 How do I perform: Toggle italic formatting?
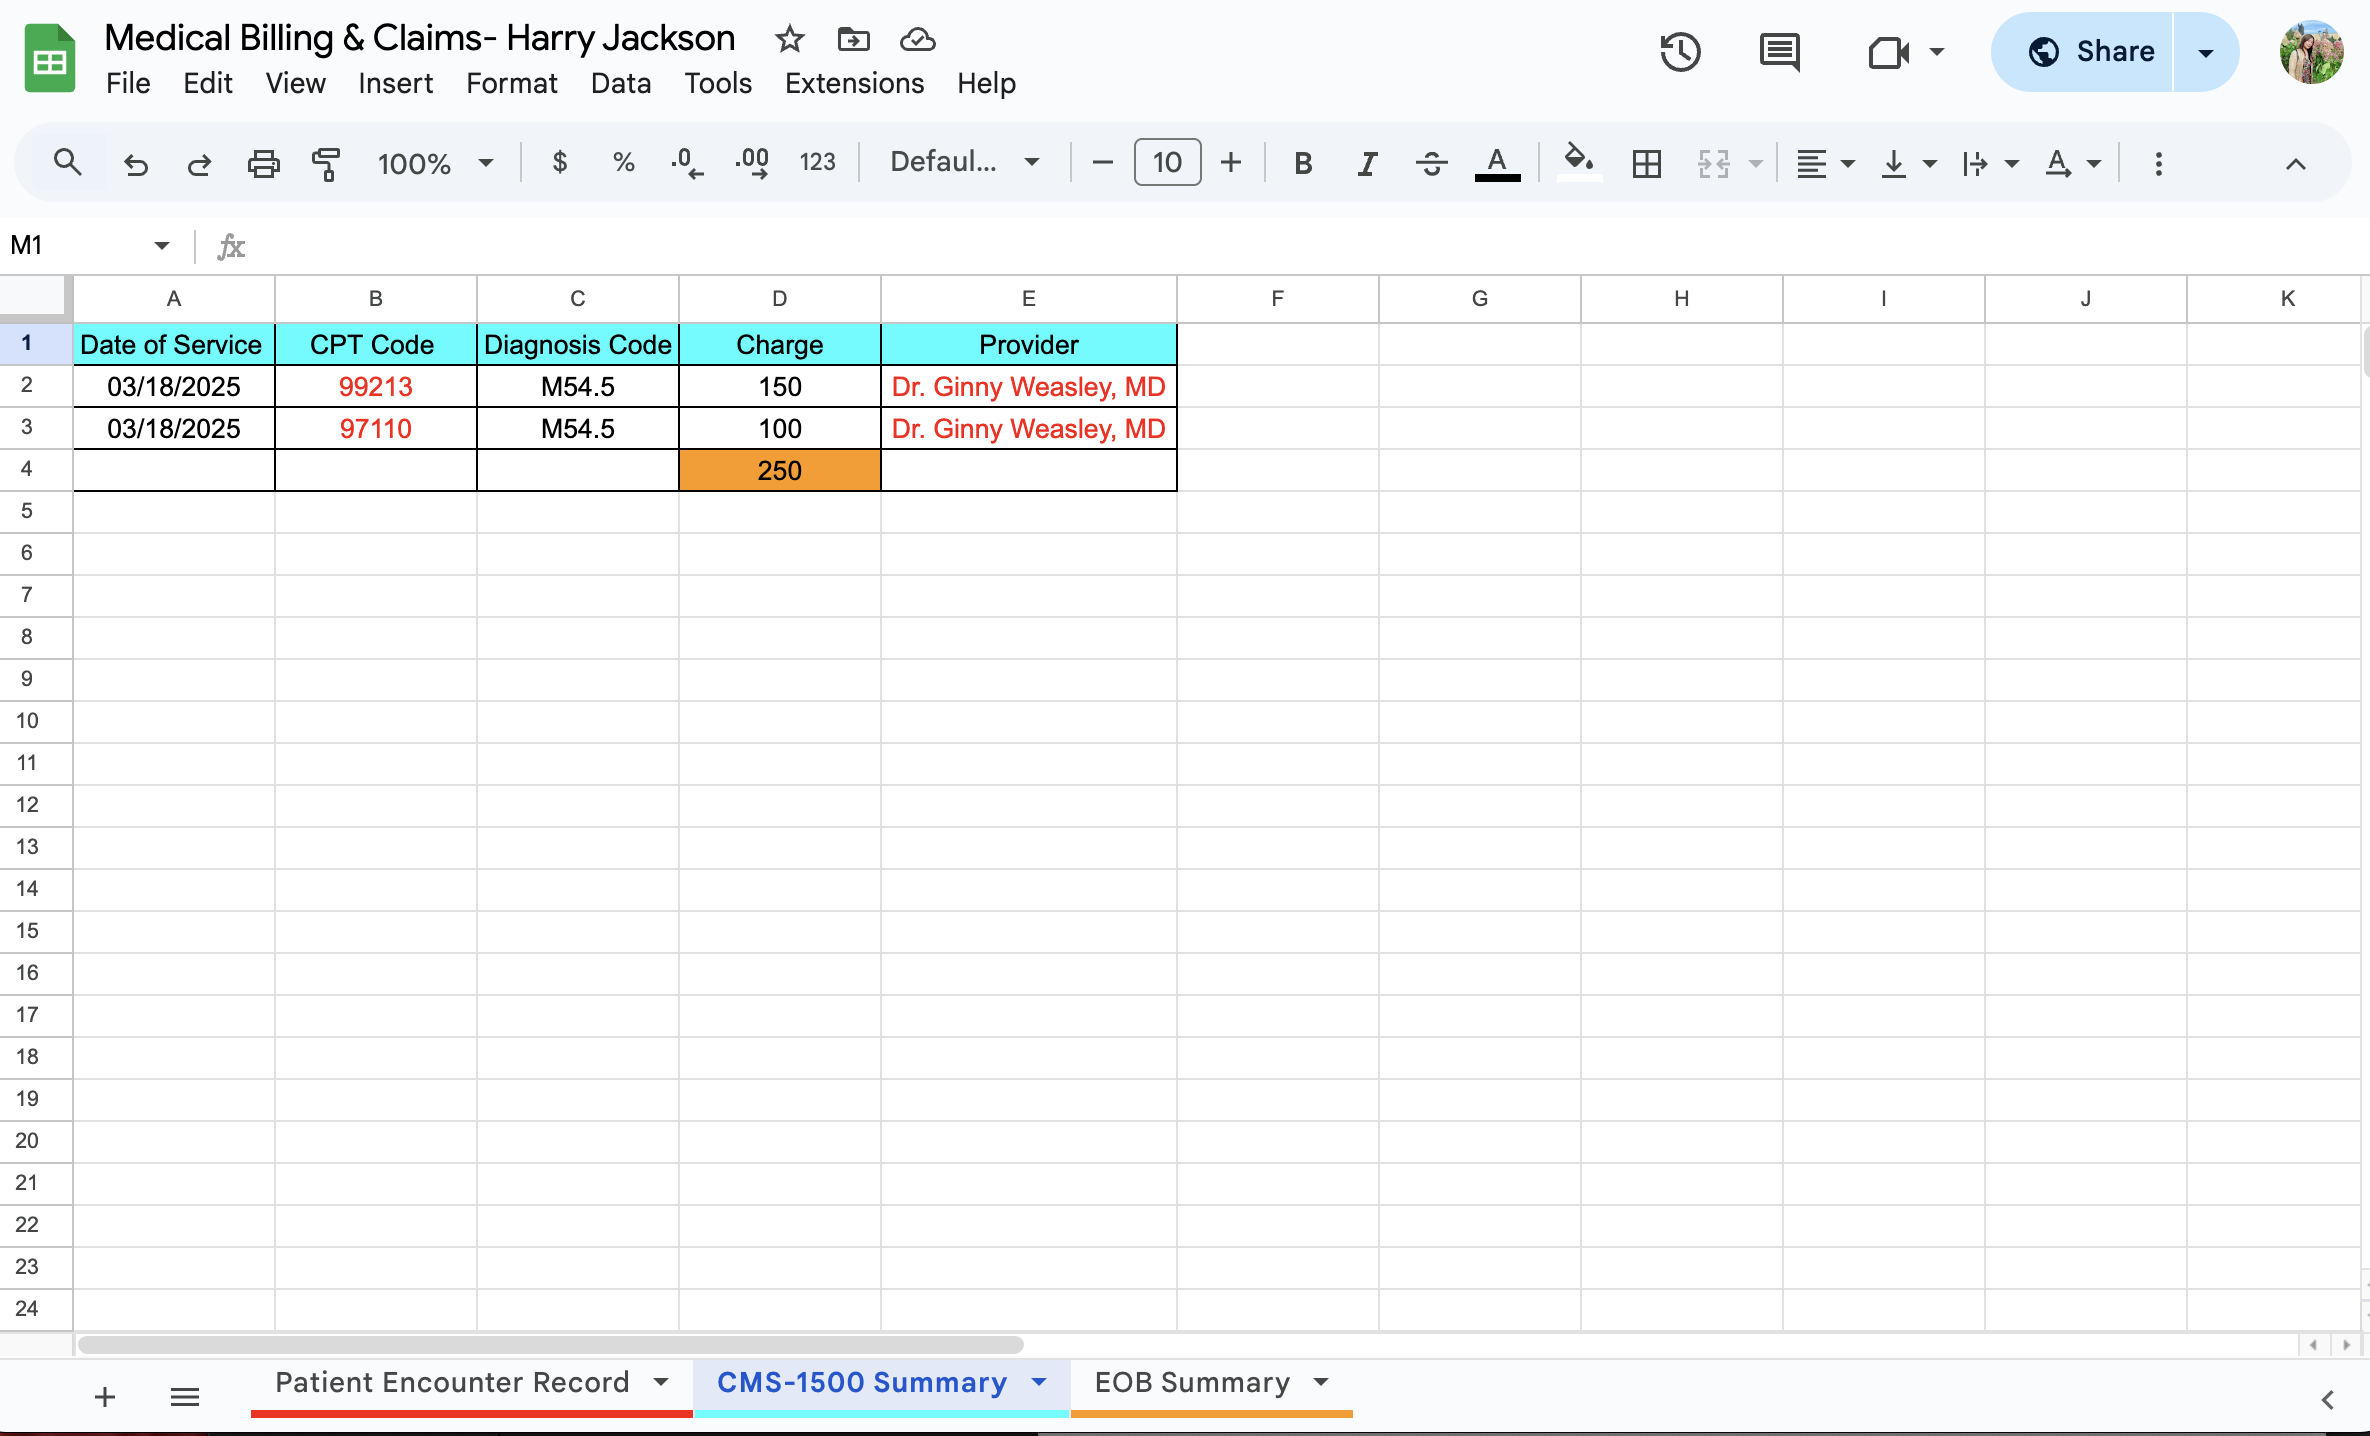tap(1366, 163)
